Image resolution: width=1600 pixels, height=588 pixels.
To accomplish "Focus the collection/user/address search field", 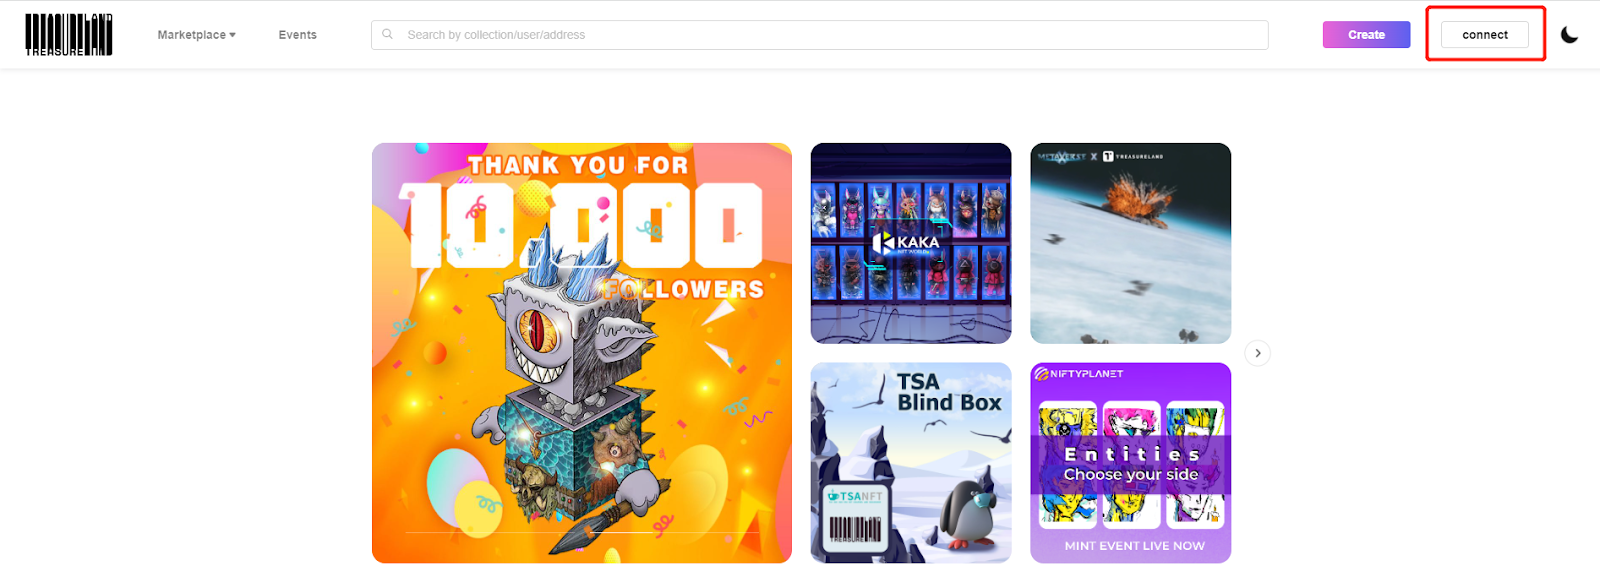I will pos(820,34).
